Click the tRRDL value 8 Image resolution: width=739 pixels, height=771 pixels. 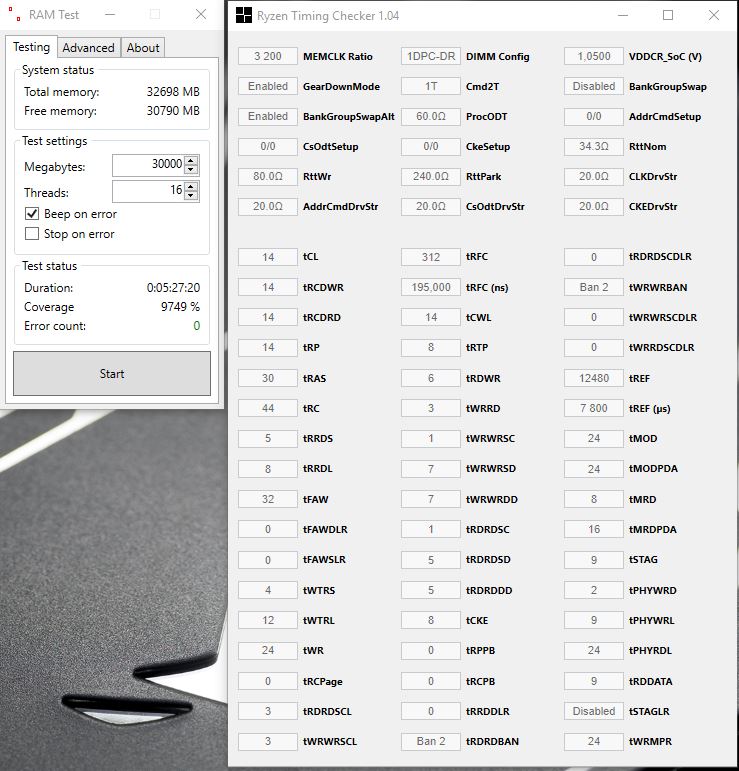pyautogui.click(x=268, y=469)
